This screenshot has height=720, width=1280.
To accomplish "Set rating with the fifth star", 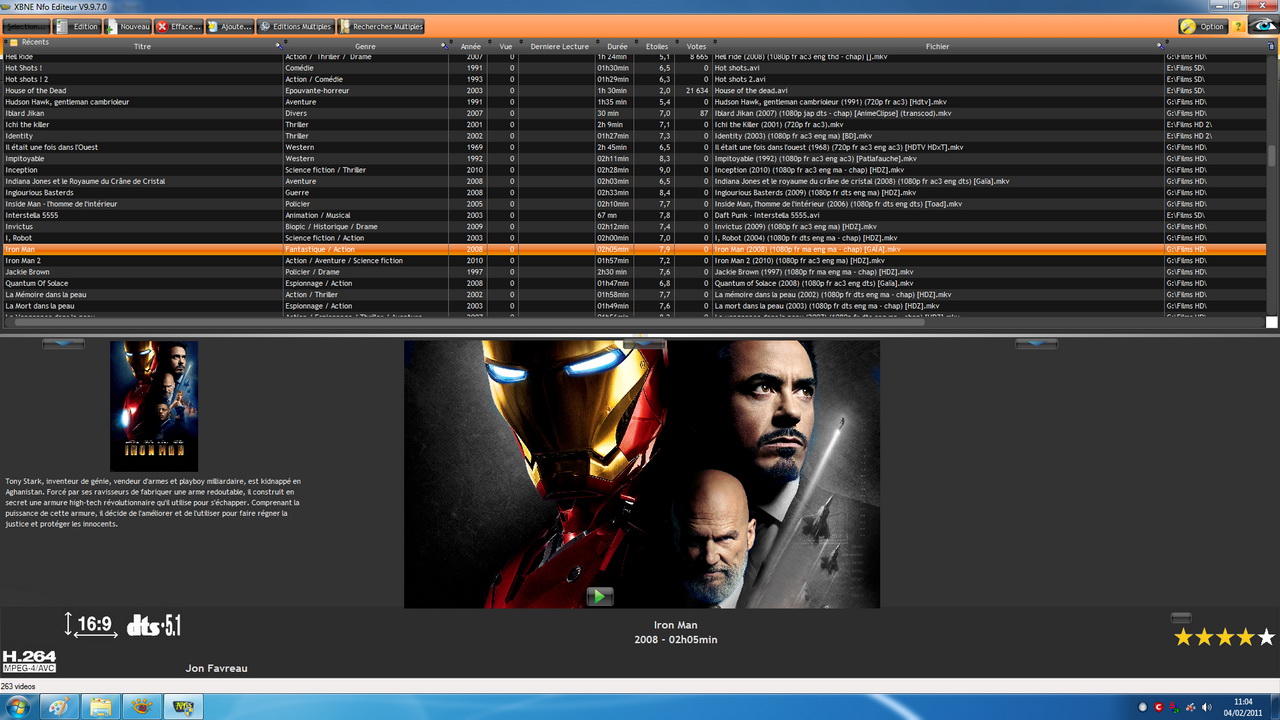I will tap(1266, 637).
